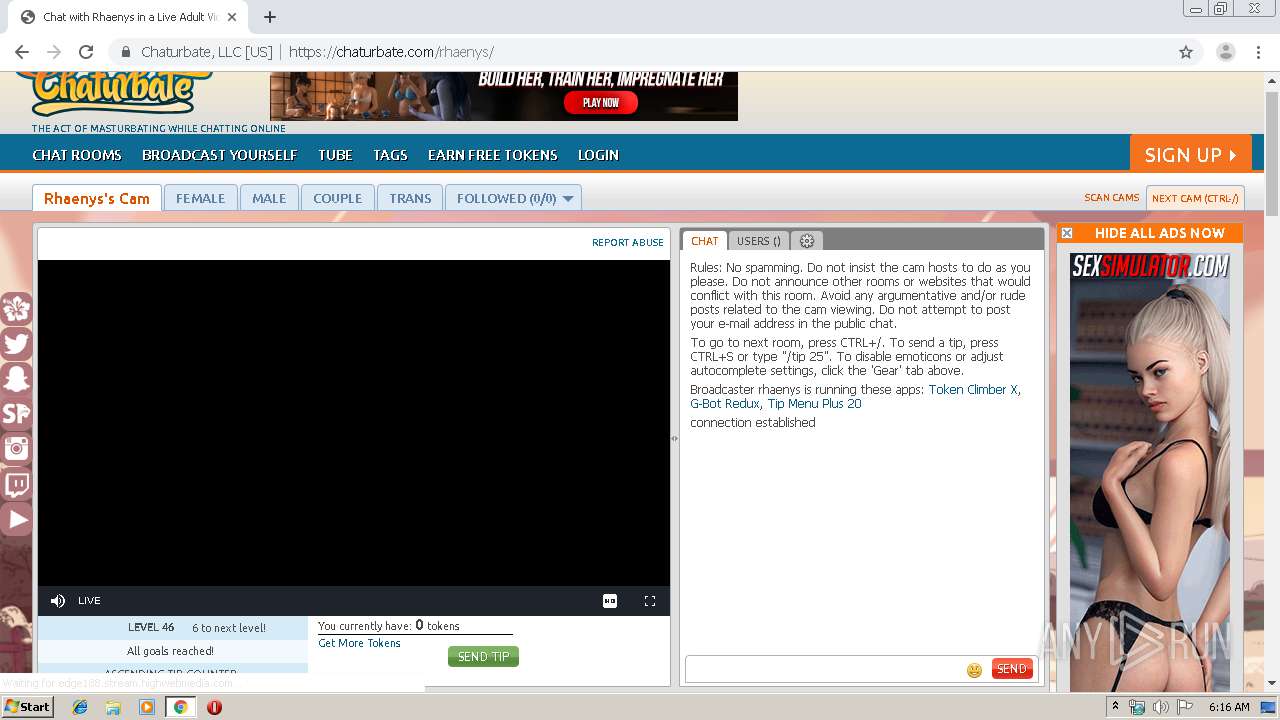Click the YouTube play icon in sidebar
Image resolution: width=1280 pixels, height=720 pixels.
pyautogui.click(x=16, y=519)
